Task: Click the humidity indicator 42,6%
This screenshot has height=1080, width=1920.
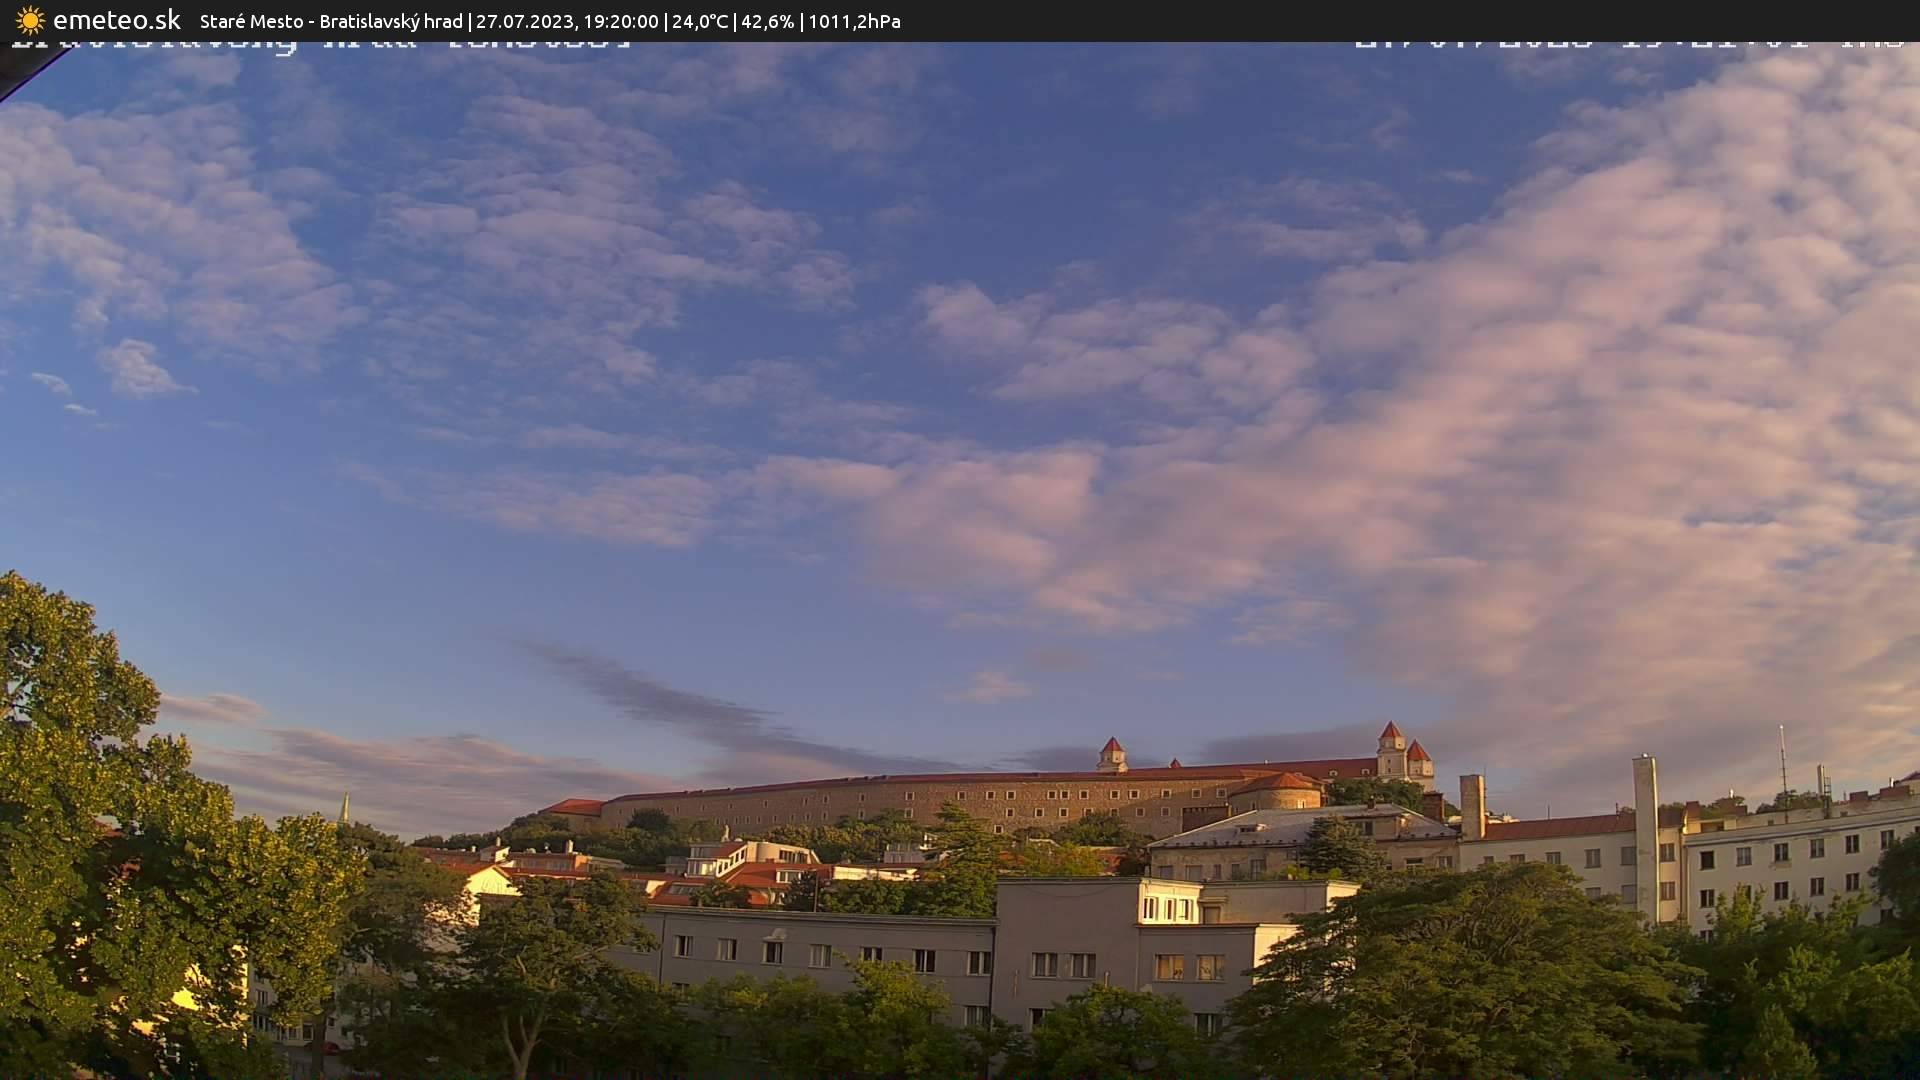Action: pos(768,20)
